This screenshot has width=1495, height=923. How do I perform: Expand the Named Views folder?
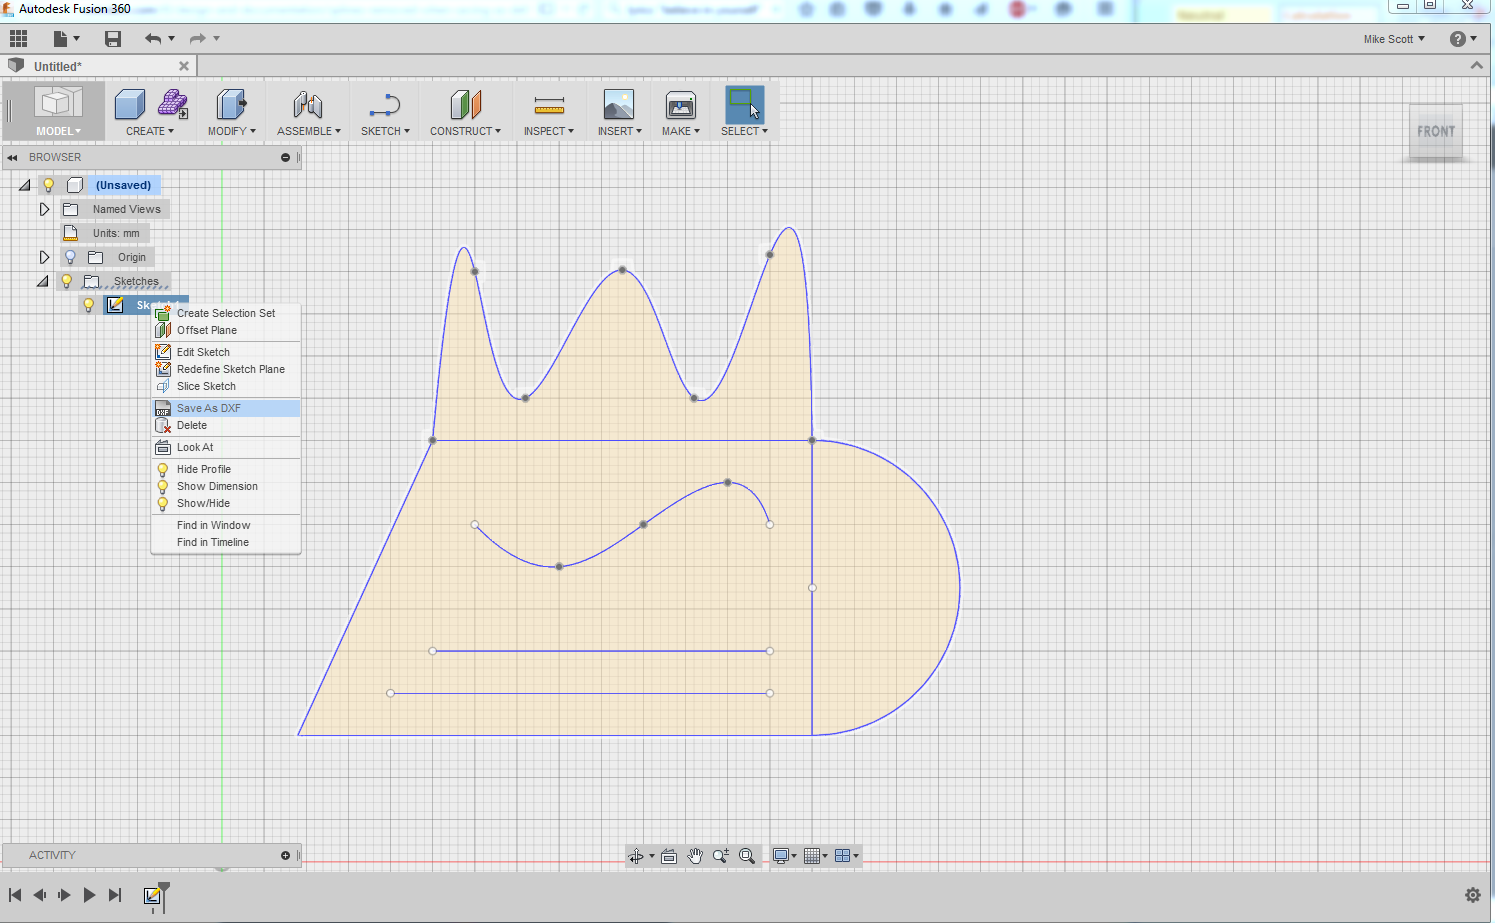point(44,209)
